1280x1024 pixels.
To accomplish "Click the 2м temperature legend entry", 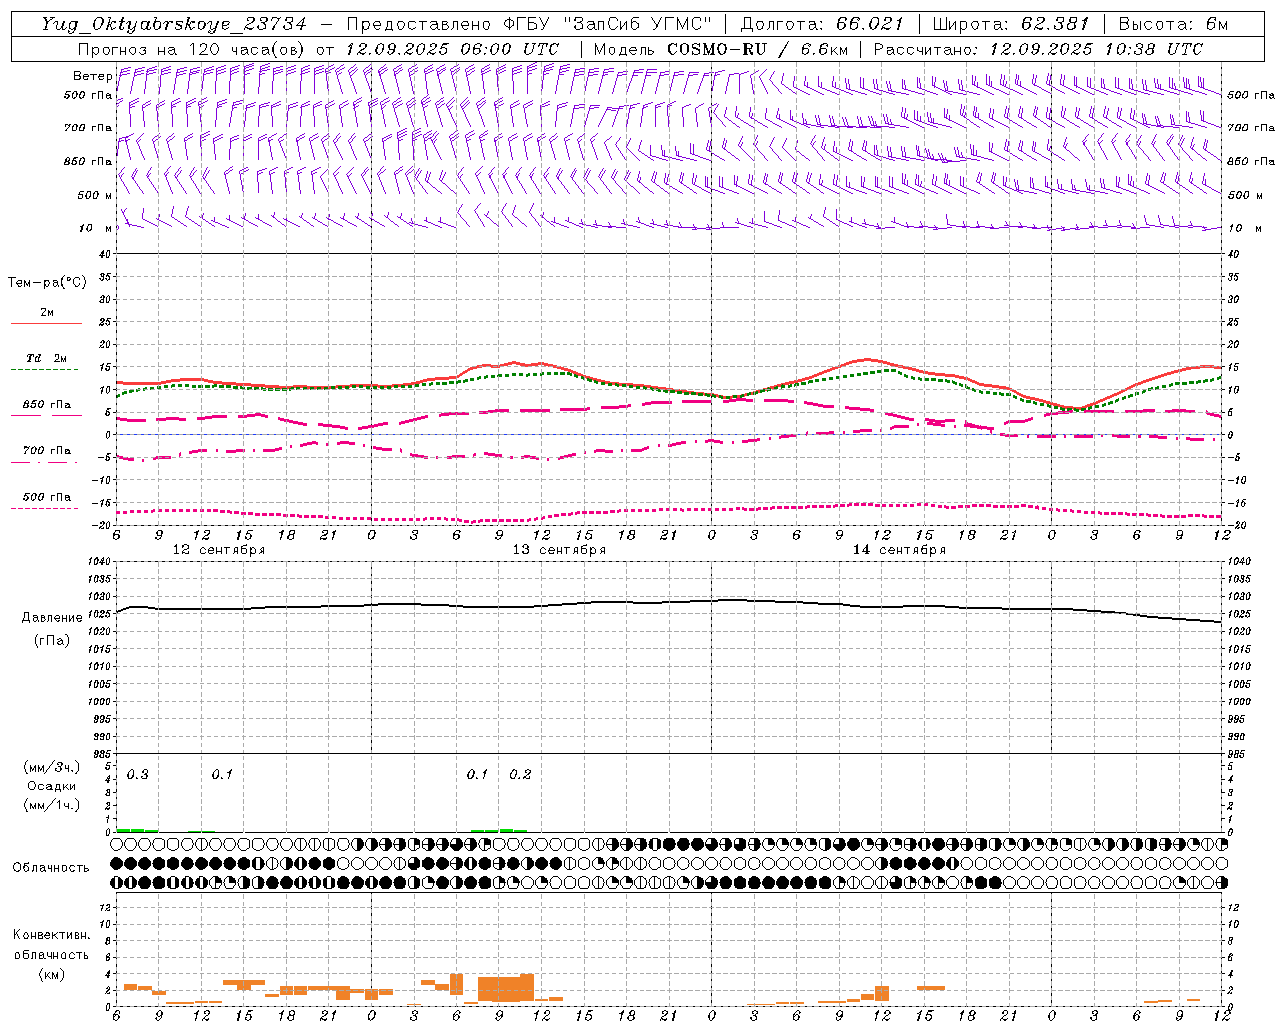I will pos(47,312).
